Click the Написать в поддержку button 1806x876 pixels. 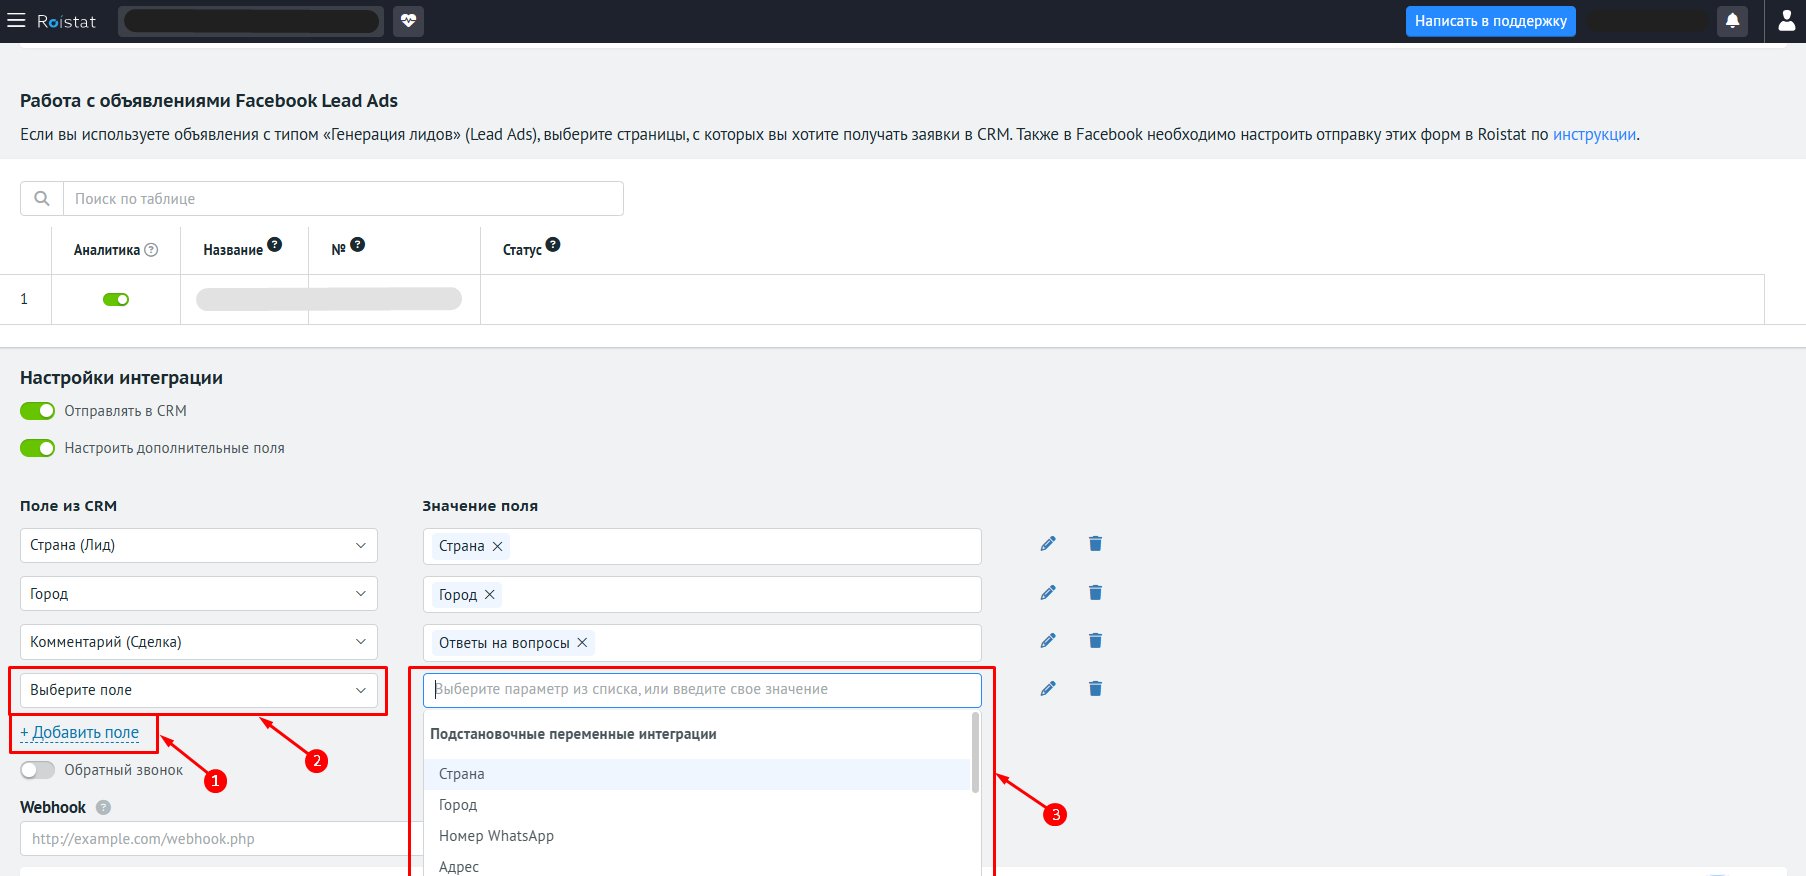[1490, 21]
